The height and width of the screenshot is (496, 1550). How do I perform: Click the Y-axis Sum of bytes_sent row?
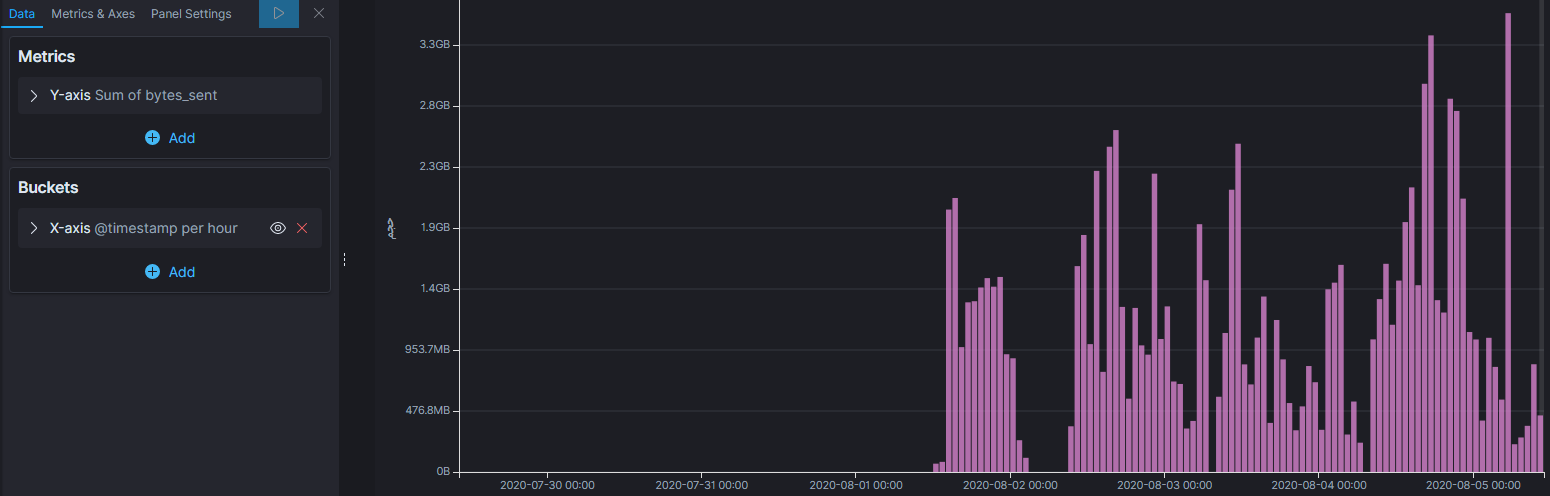pos(170,95)
